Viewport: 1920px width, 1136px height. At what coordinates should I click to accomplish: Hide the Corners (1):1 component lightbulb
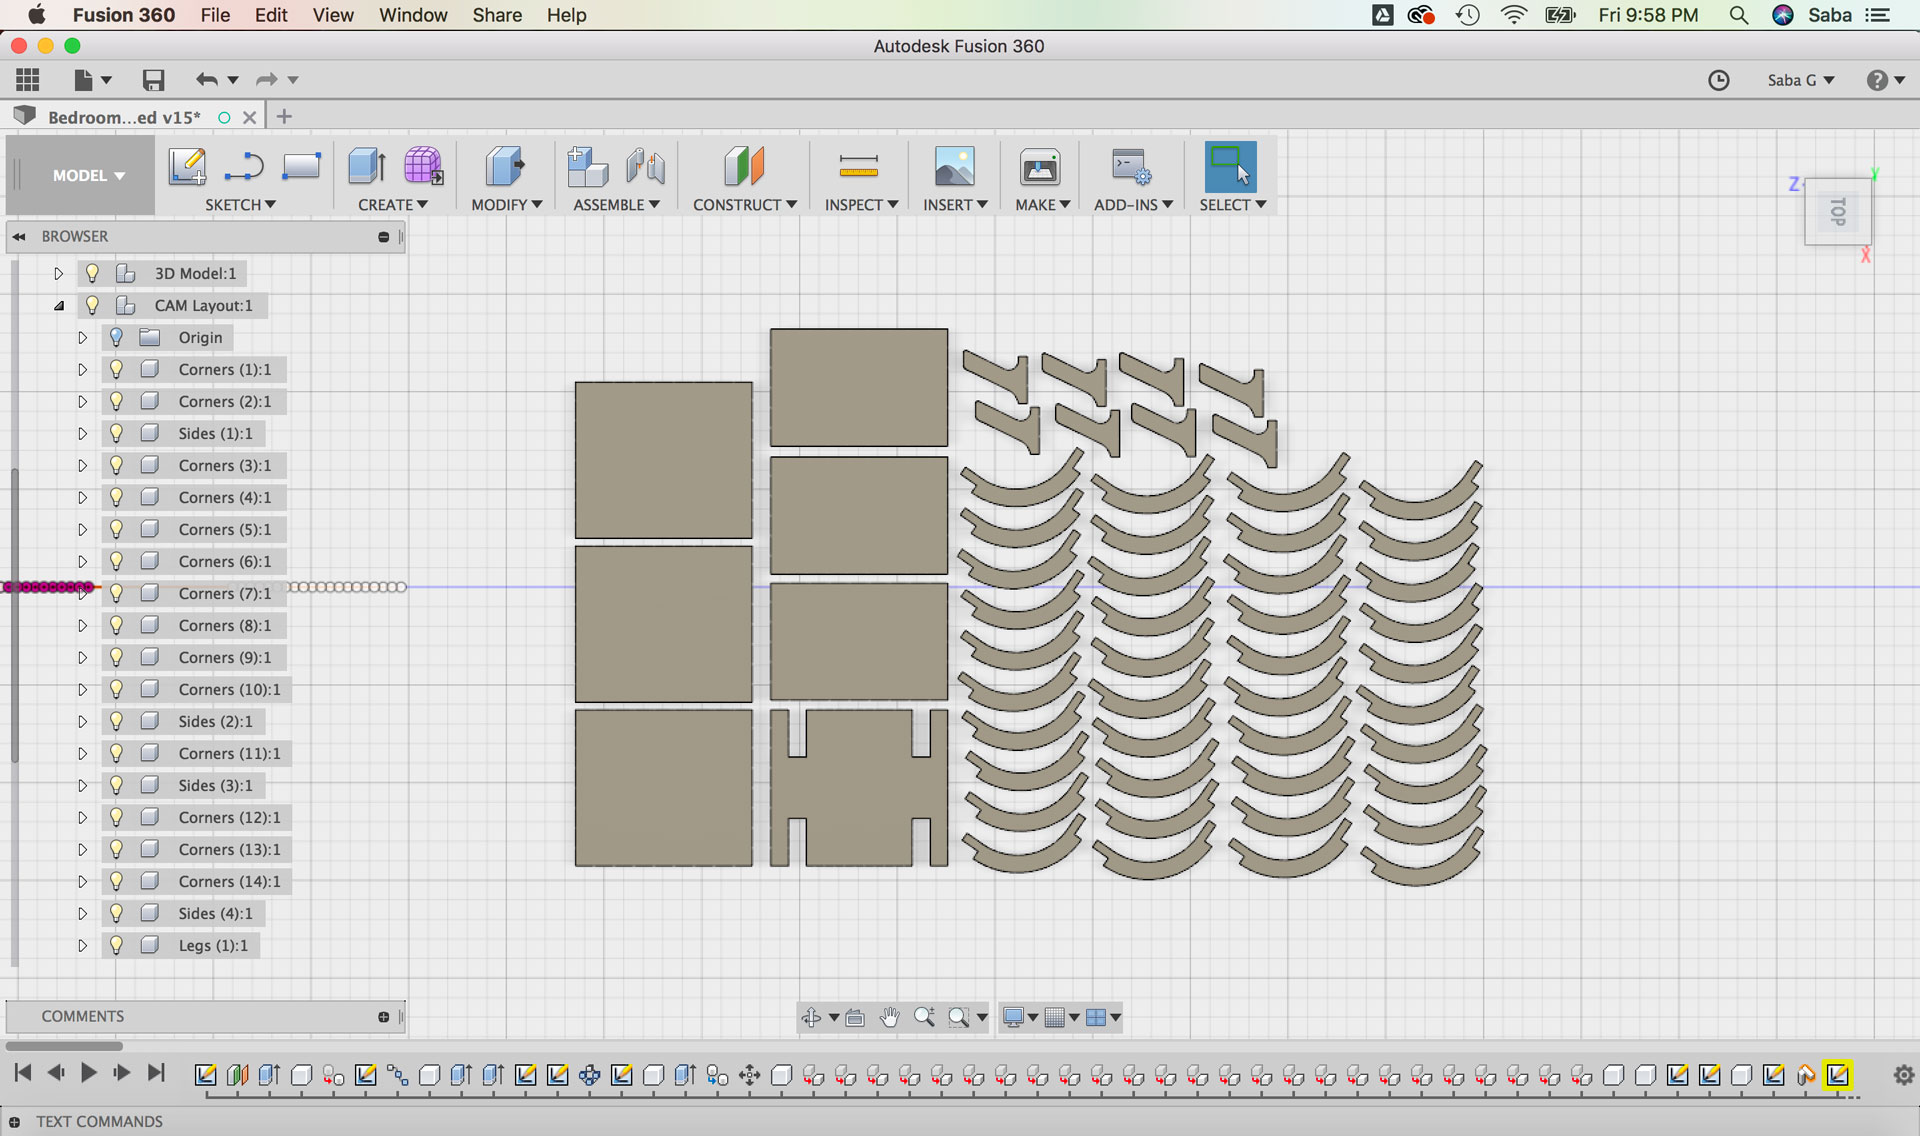click(x=117, y=369)
